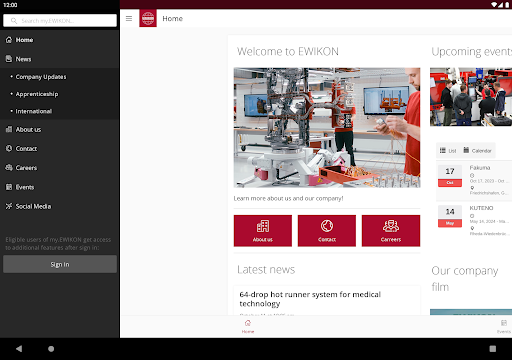Tap the Android home circle button
512x360 pixels.
click(51, 349)
